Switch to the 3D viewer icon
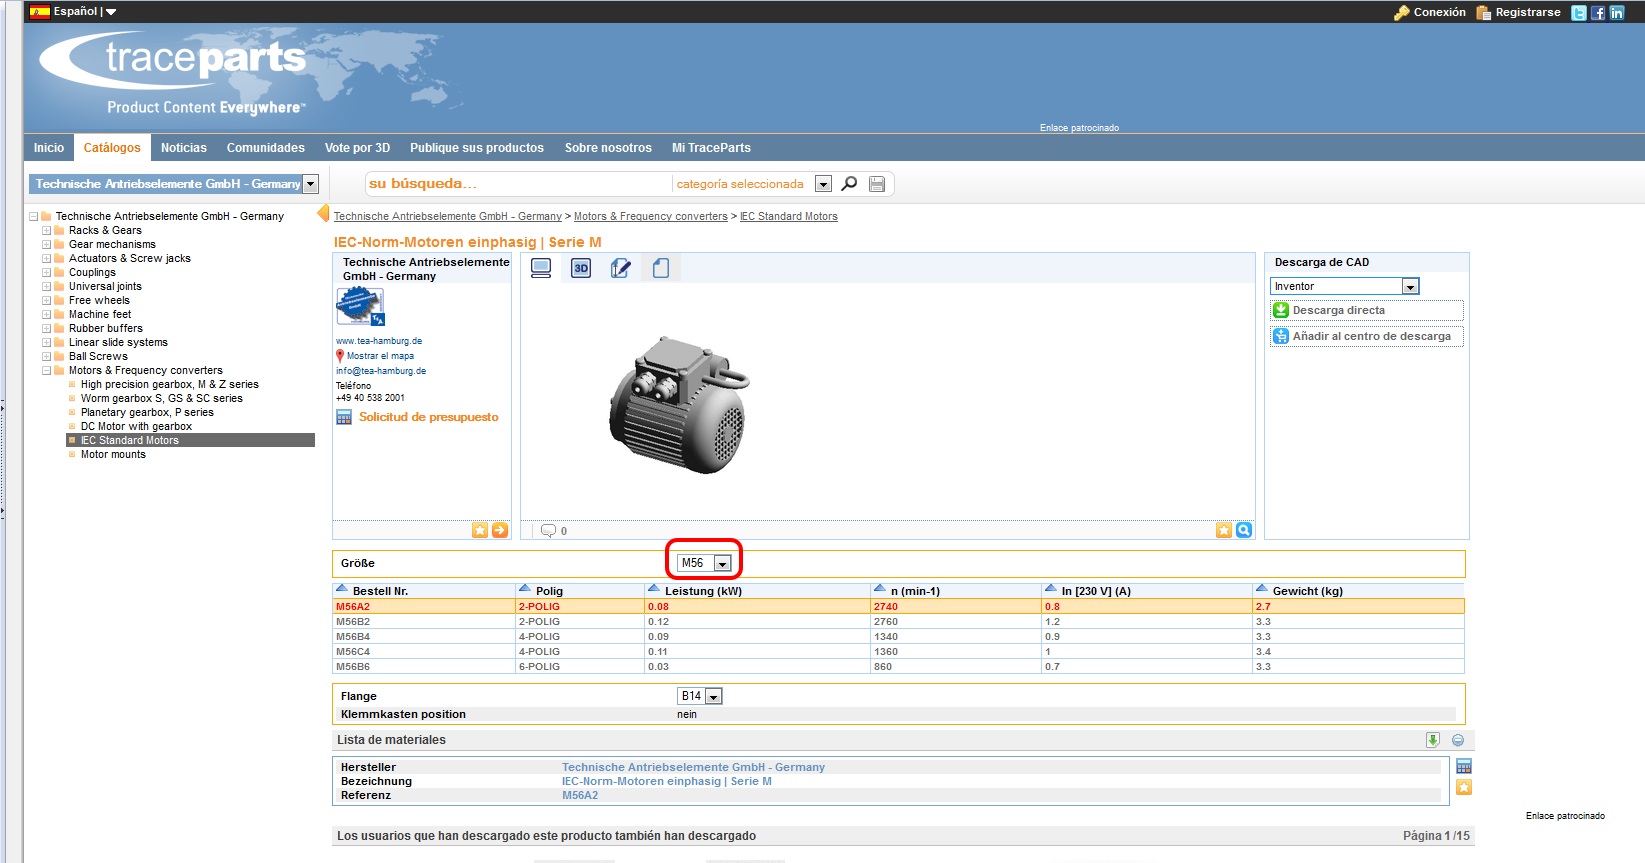 point(581,268)
